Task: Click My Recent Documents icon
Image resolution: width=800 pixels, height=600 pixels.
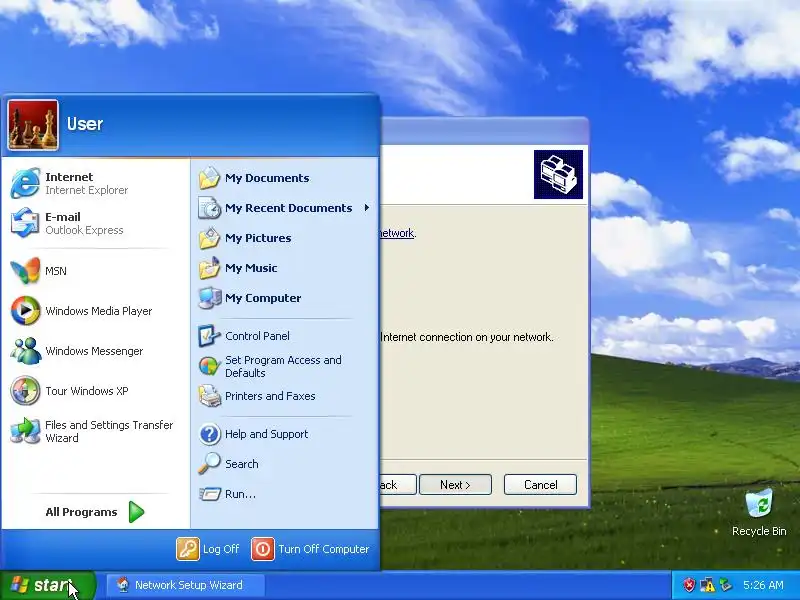Action: (209, 208)
